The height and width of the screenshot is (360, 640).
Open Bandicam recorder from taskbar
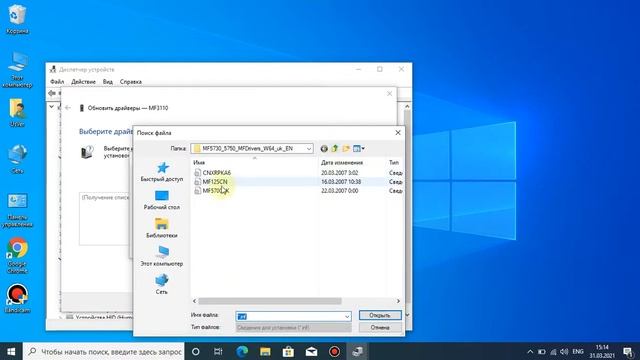pyautogui.click(x=334, y=351)
